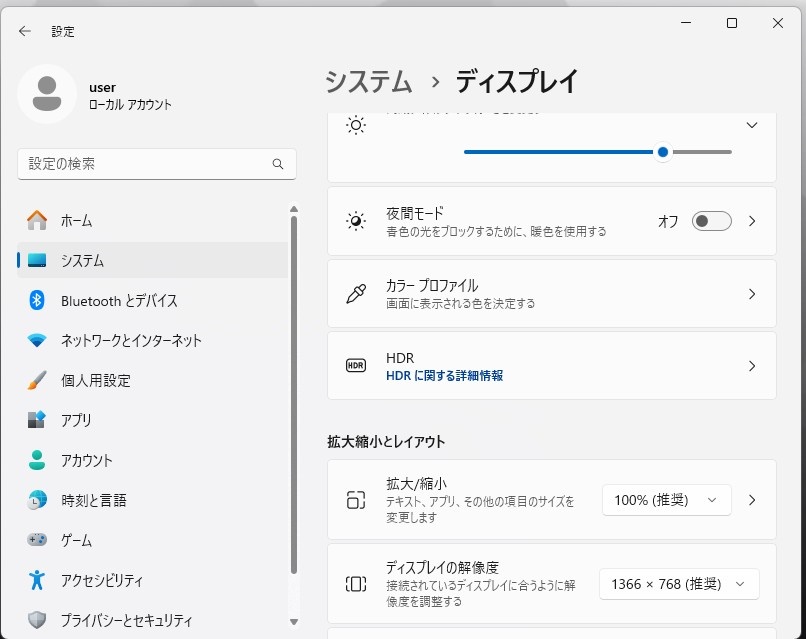
Task: Click the sidebar scrollbar thumb
Action: pyautogui.click(x=294, y=395)
